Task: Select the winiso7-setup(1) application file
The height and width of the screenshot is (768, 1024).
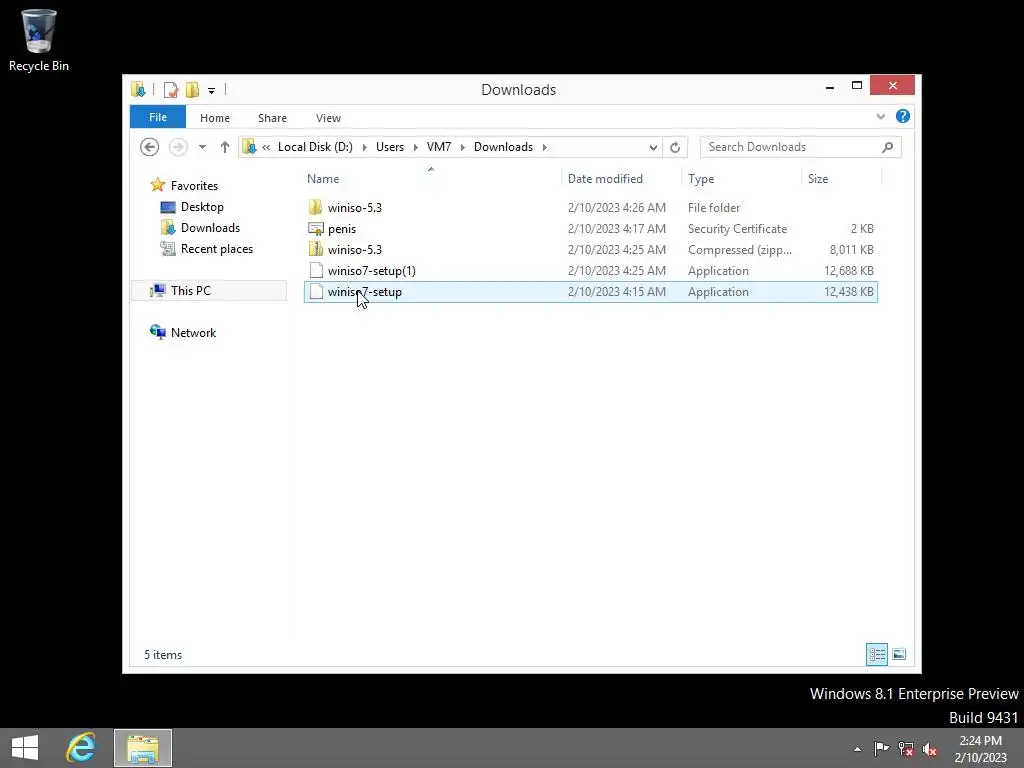Action: tap(590, 270)
